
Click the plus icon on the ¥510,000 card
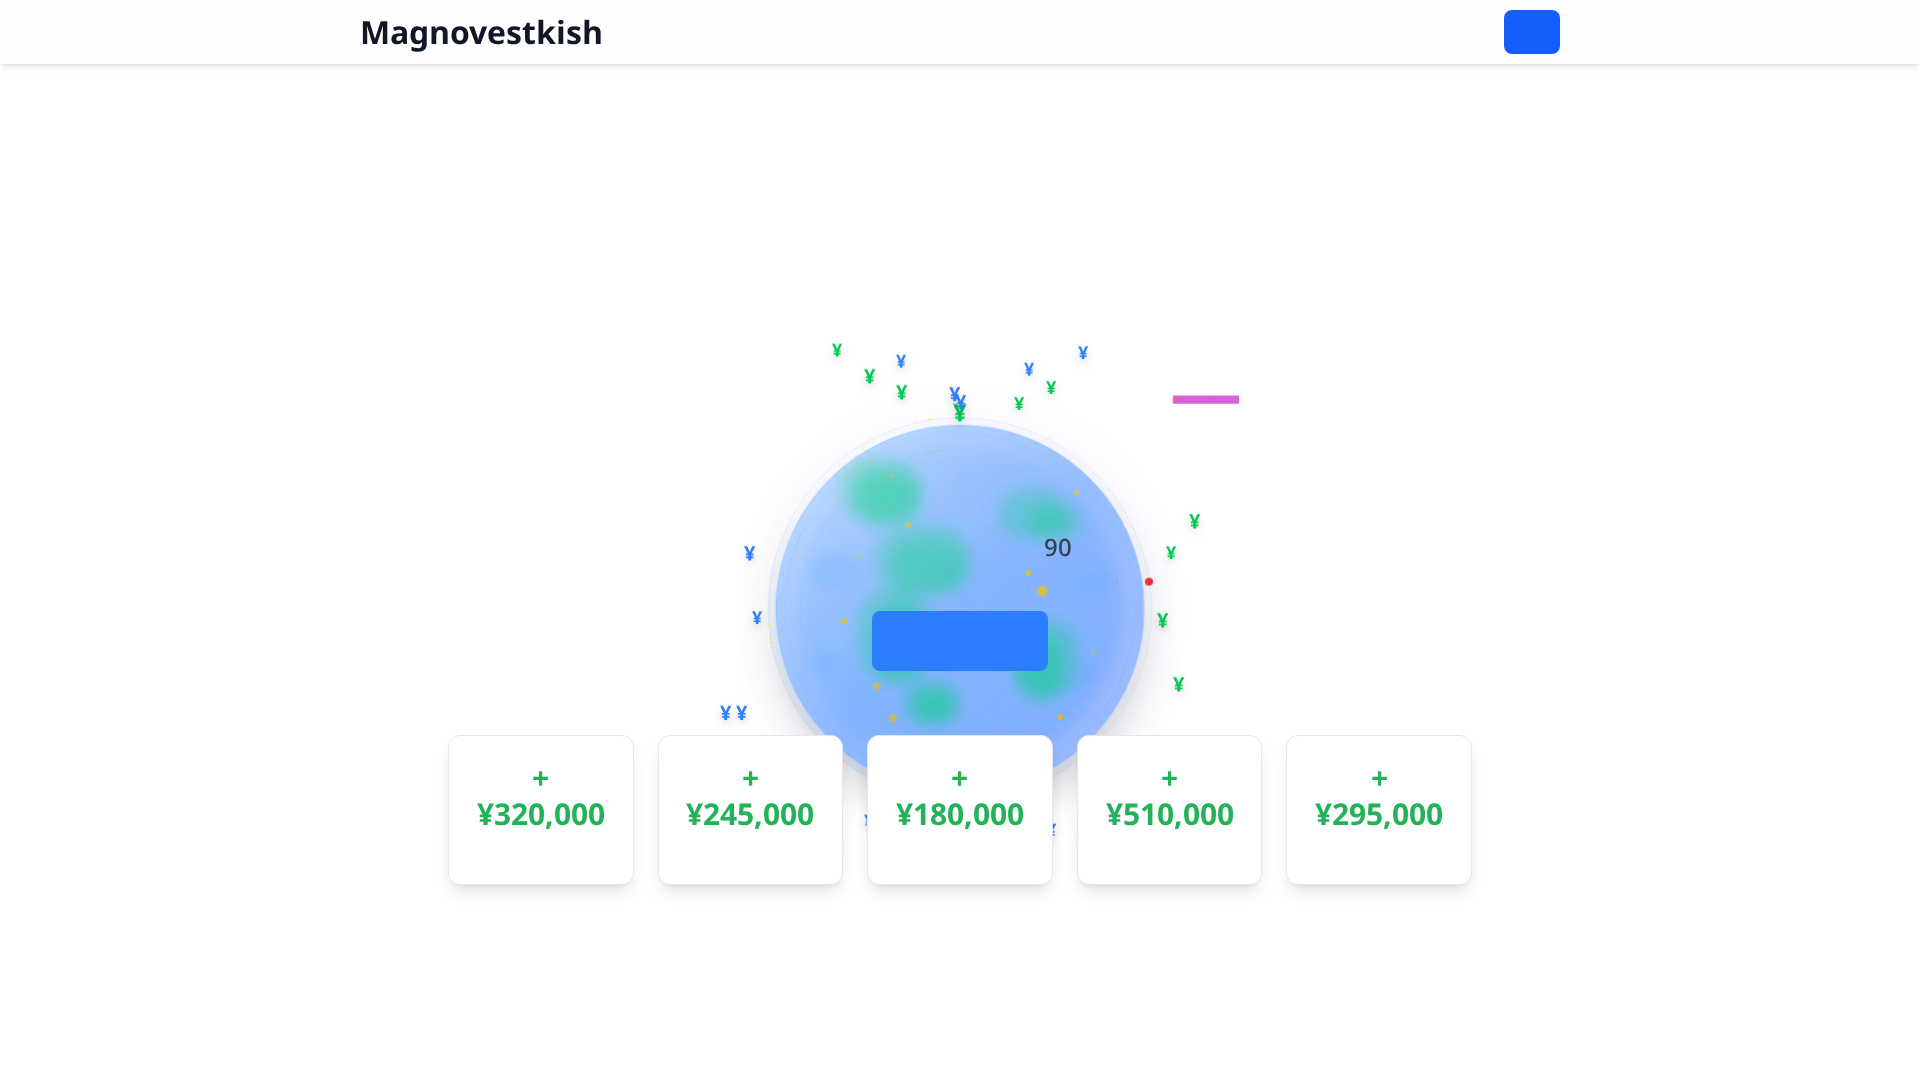1169,778
